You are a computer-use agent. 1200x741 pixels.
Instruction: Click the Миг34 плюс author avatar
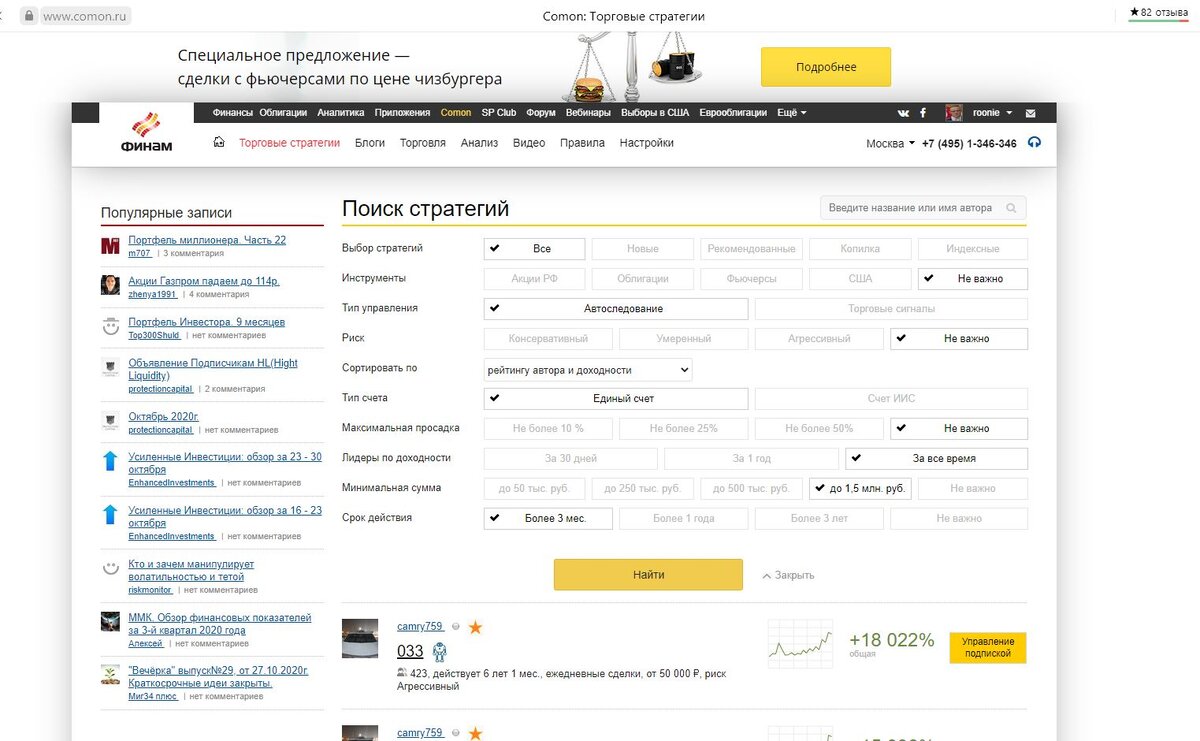pyautogui.click(x=110, y=675)
